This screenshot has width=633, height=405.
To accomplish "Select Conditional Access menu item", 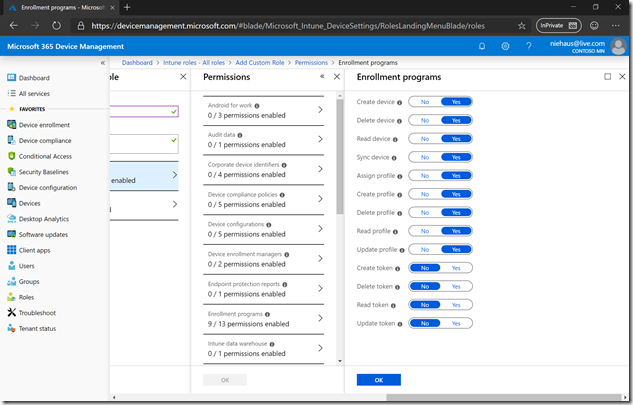I will click(45, 156).
